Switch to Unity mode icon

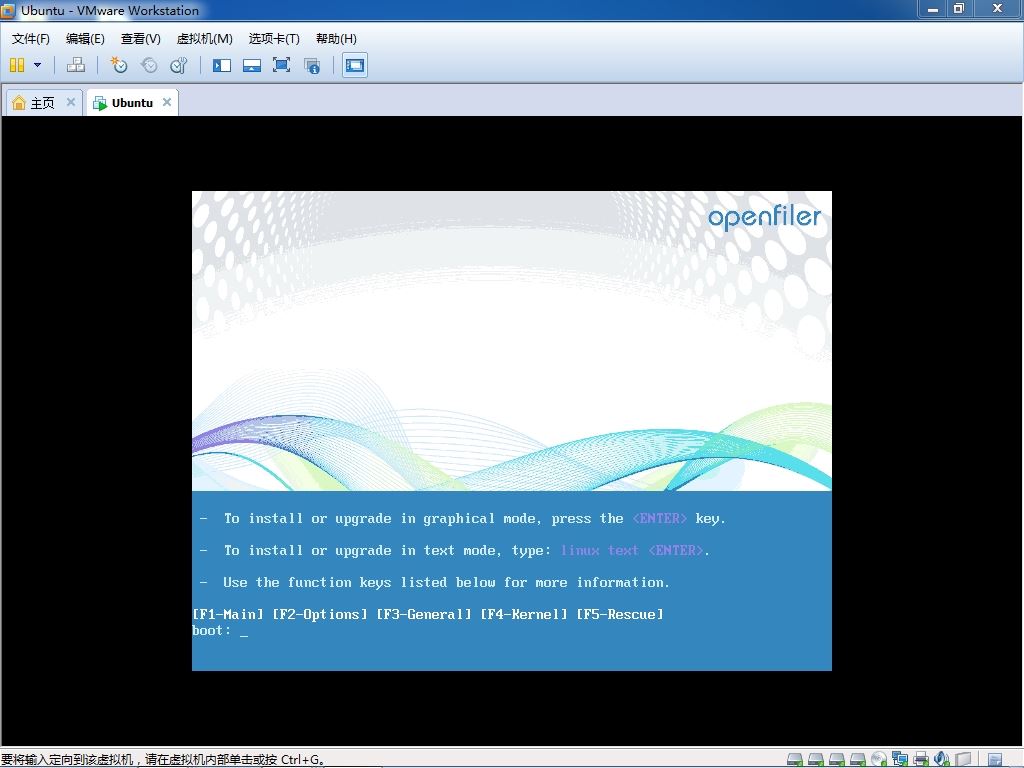(x=312, y=65)
